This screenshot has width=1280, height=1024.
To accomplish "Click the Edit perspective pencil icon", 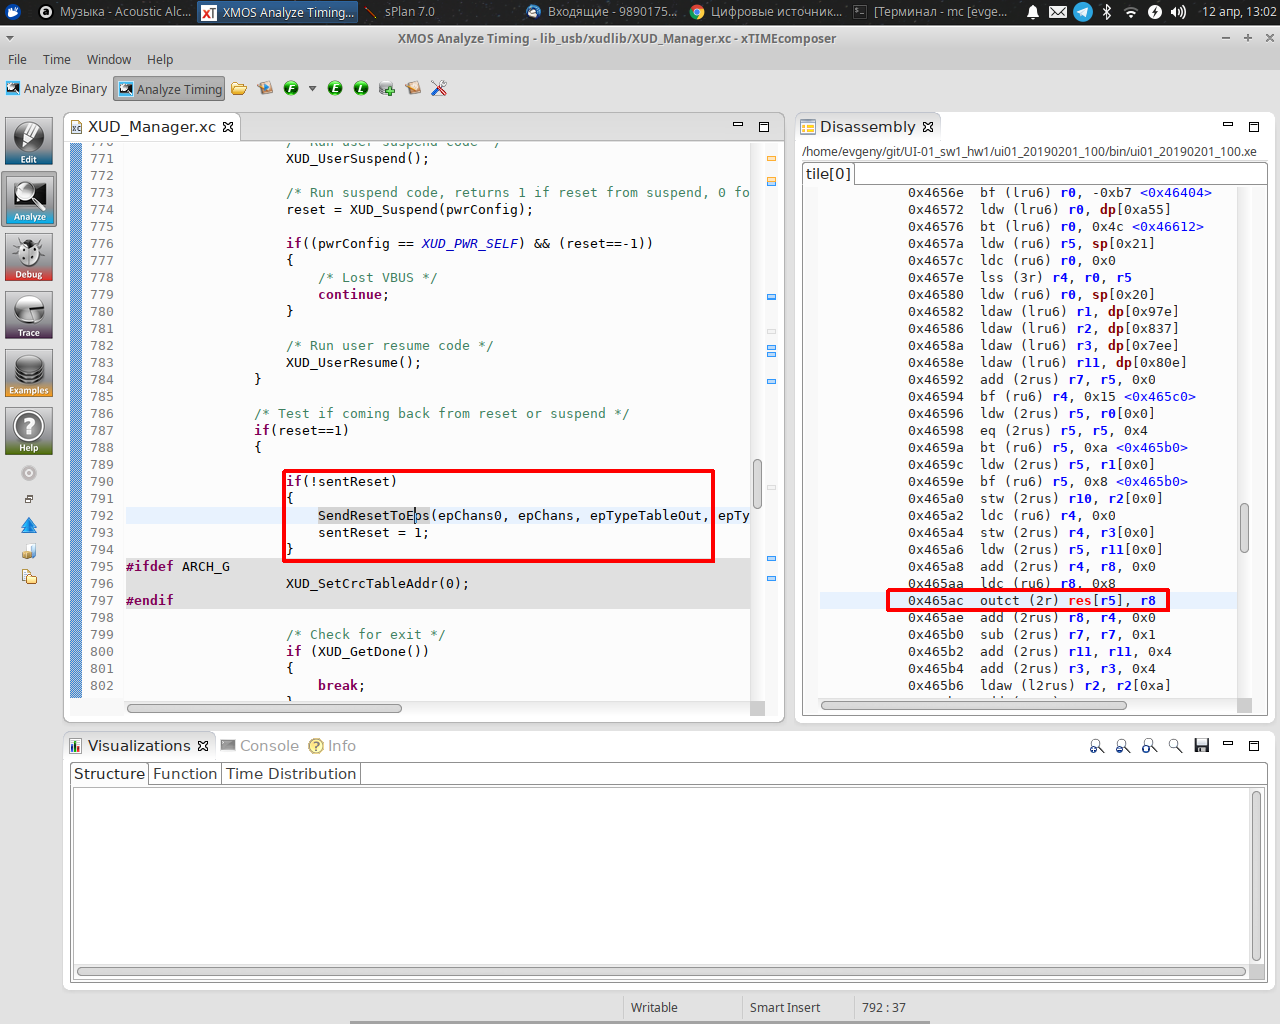I will pyautogui.click(x=29, y=141).
